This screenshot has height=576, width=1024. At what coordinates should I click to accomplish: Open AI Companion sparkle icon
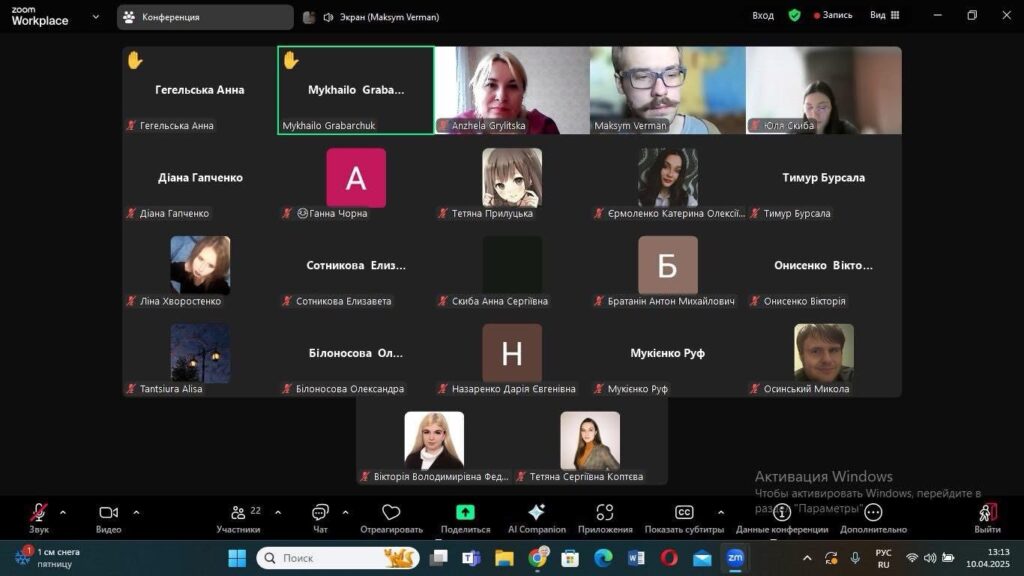536,513
